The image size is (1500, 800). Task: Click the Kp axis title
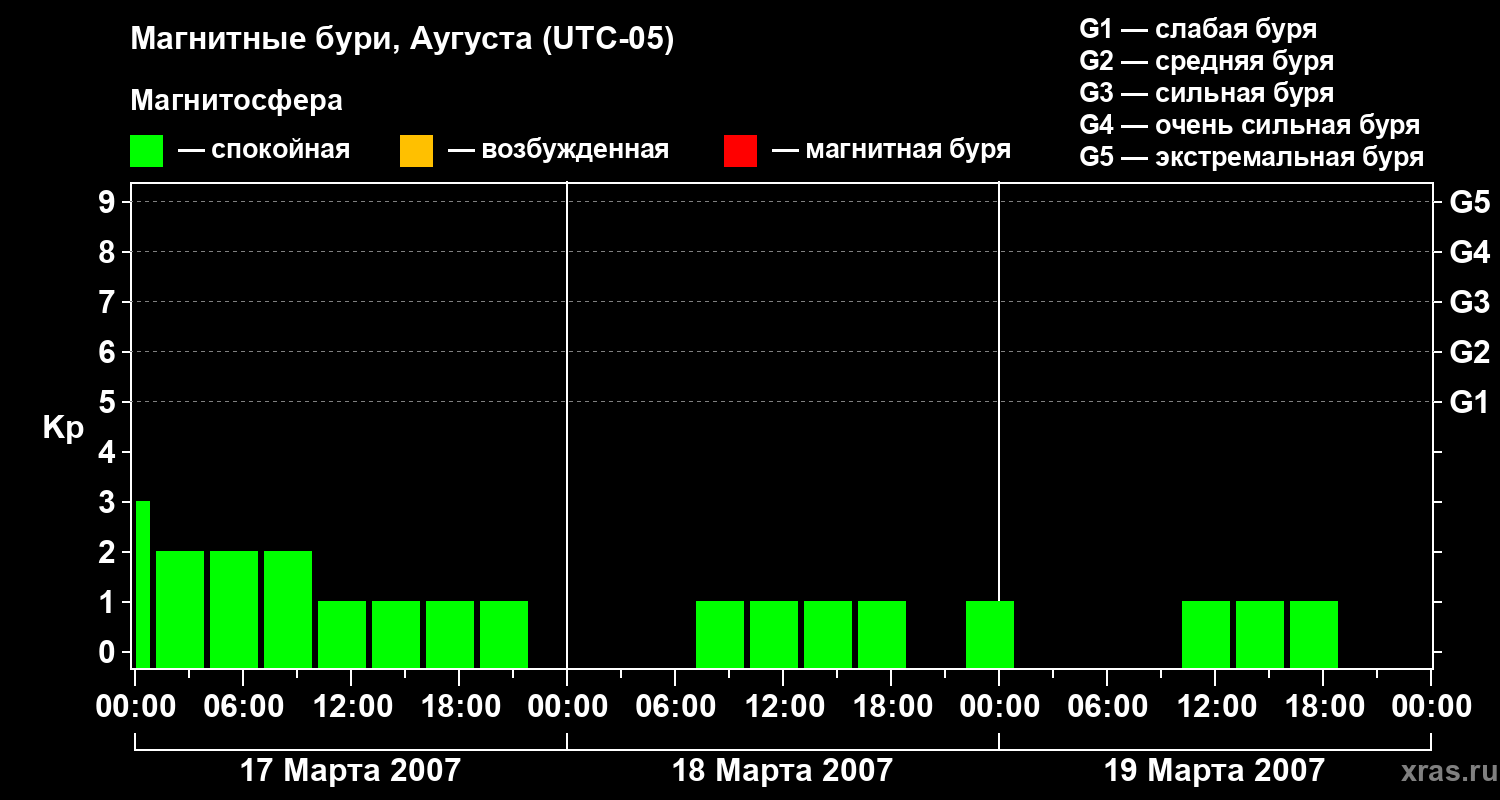[x=63, y=429]
